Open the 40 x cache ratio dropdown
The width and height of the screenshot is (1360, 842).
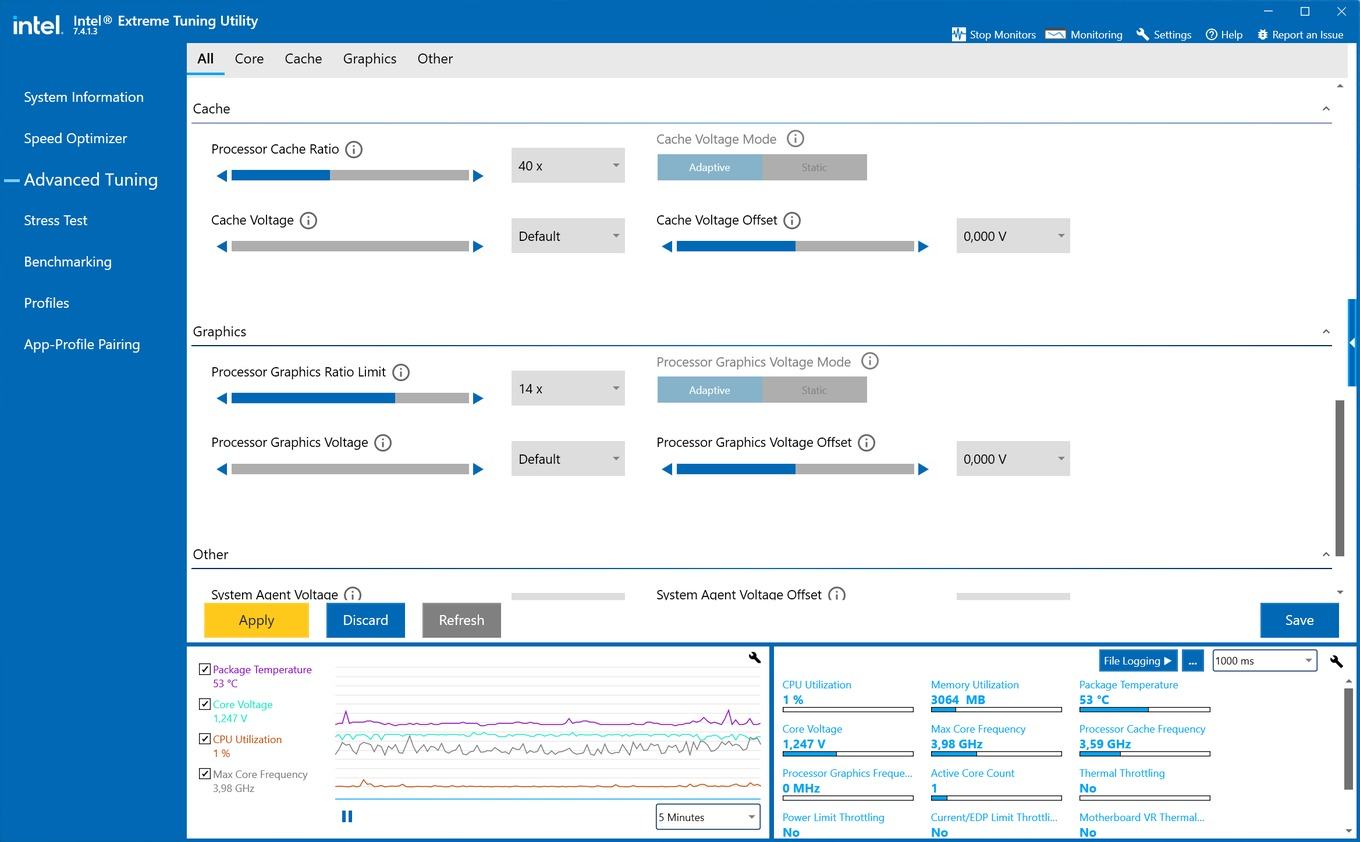(x=568, y=165)
